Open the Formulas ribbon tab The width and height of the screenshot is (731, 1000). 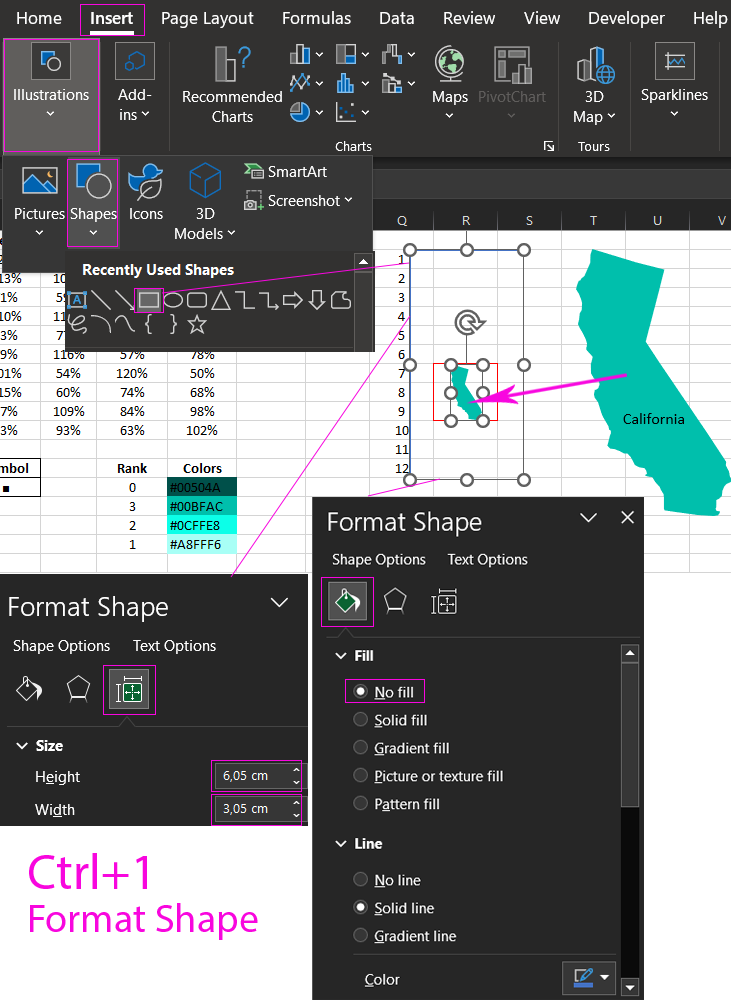pyautogui.click(x=316, y=18)
